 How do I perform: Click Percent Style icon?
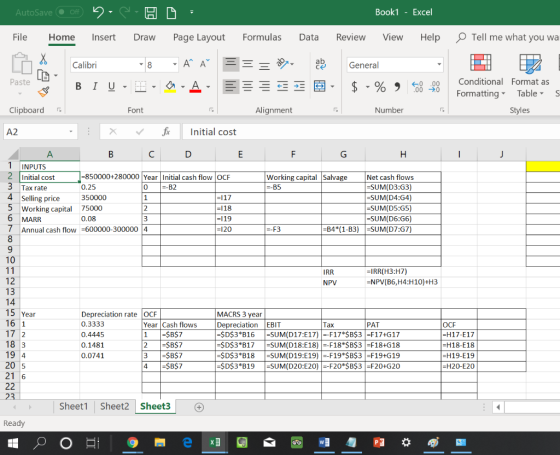pyautogui.click(x=380, y=87)
